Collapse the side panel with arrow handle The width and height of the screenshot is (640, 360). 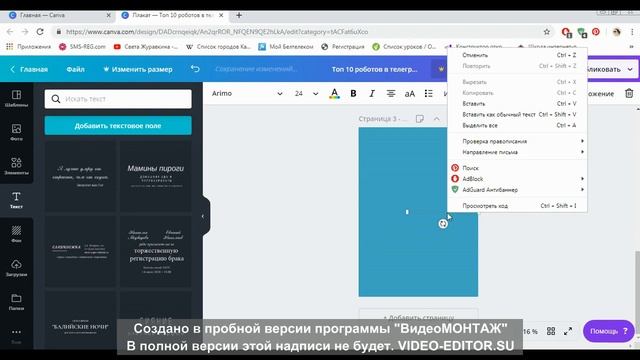pos(204,216)
